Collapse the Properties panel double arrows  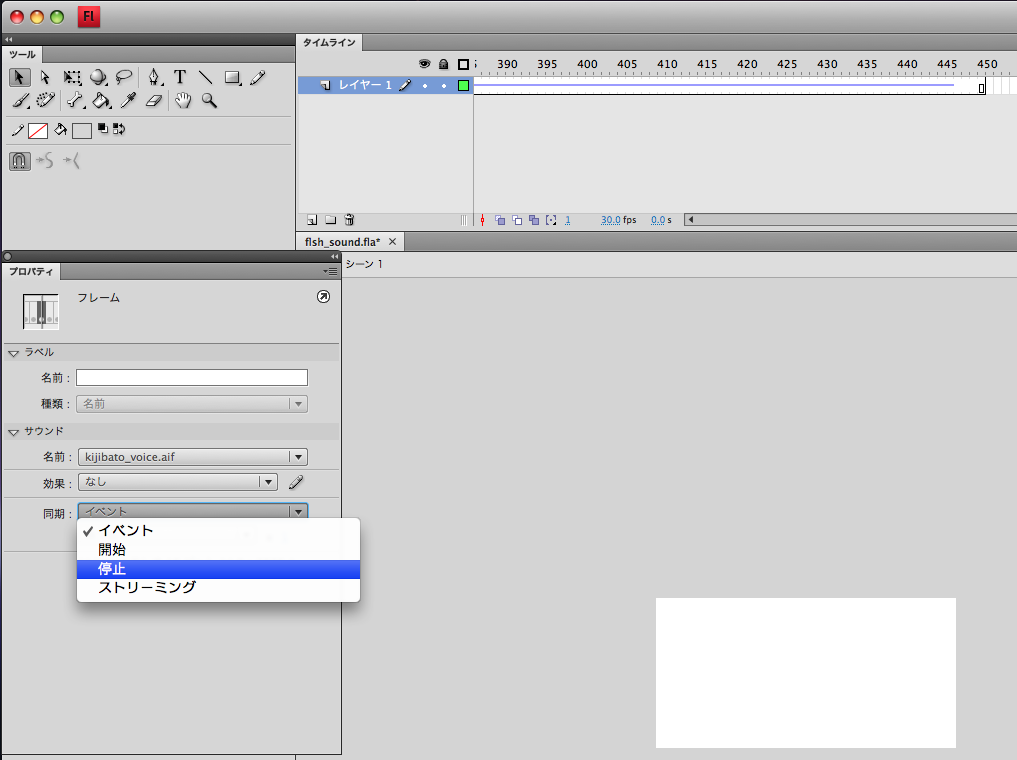tap(334, 256)
